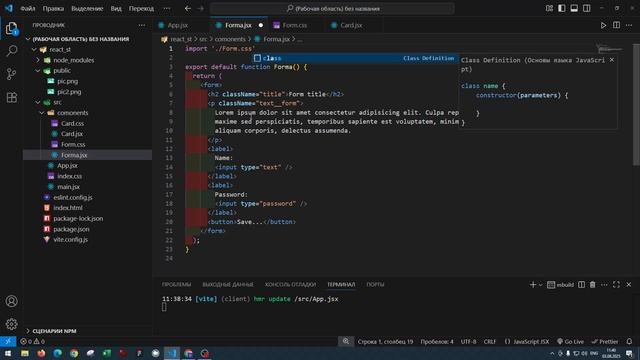Go forward with the navigation arrow

200,8
